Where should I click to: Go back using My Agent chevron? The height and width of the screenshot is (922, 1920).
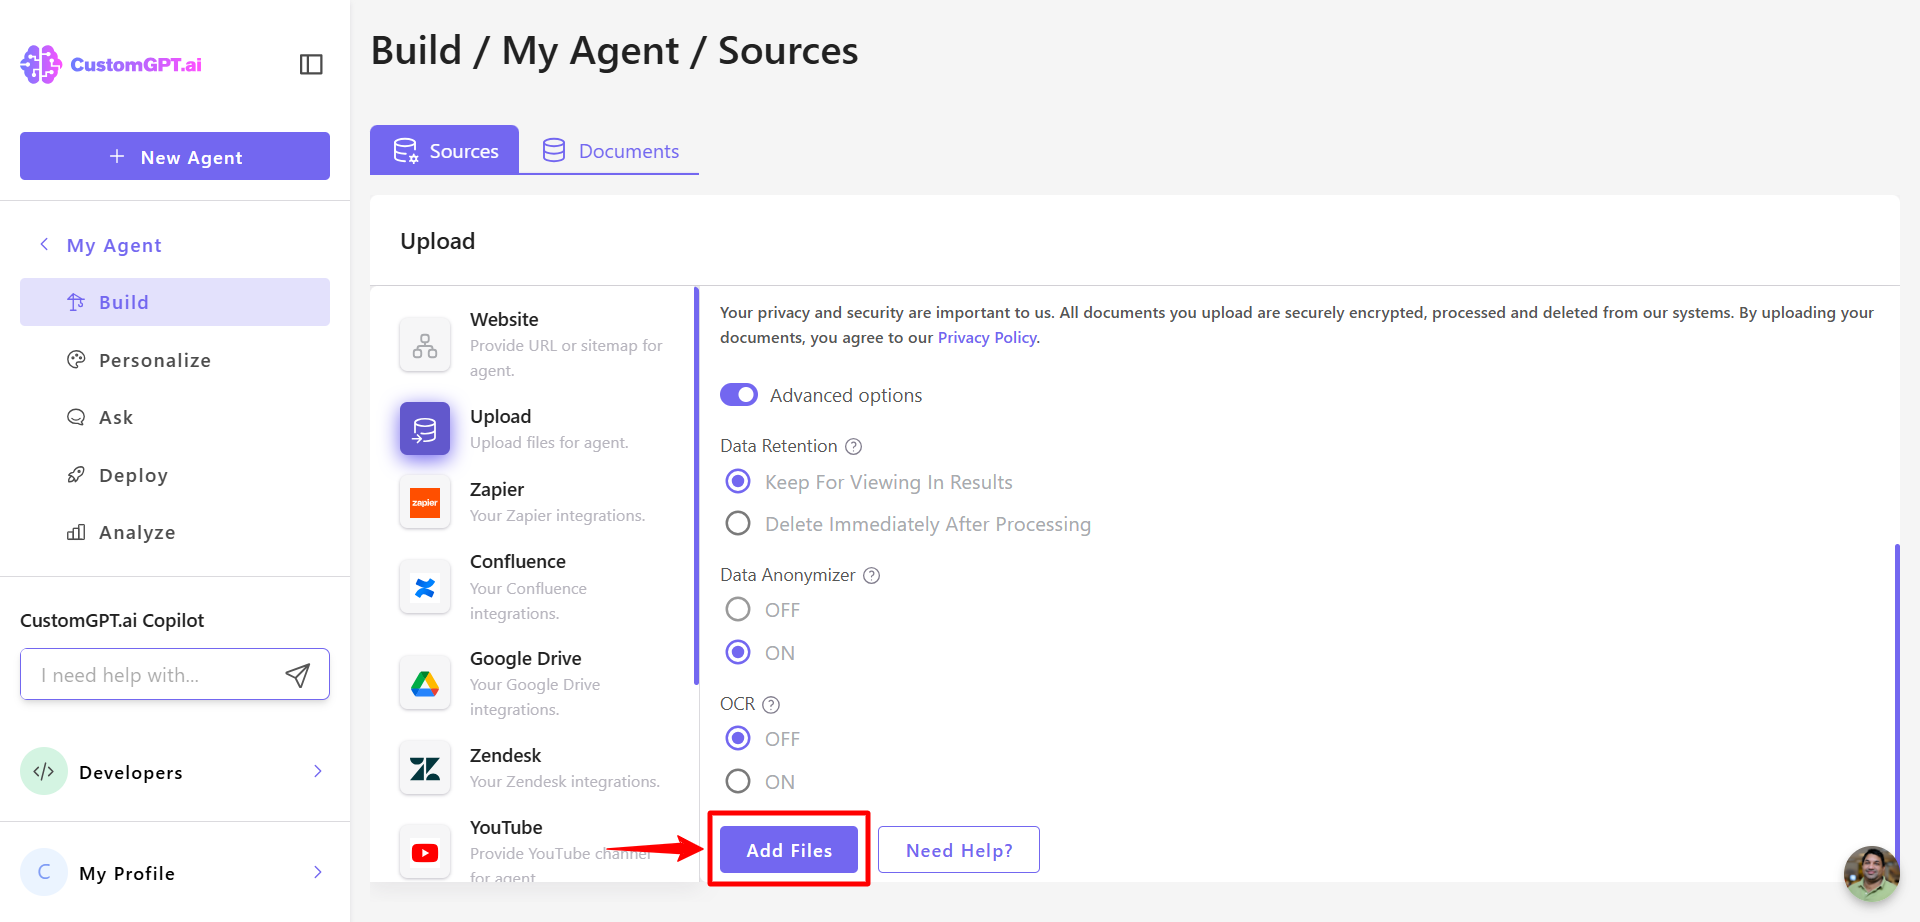pos(44,244)
